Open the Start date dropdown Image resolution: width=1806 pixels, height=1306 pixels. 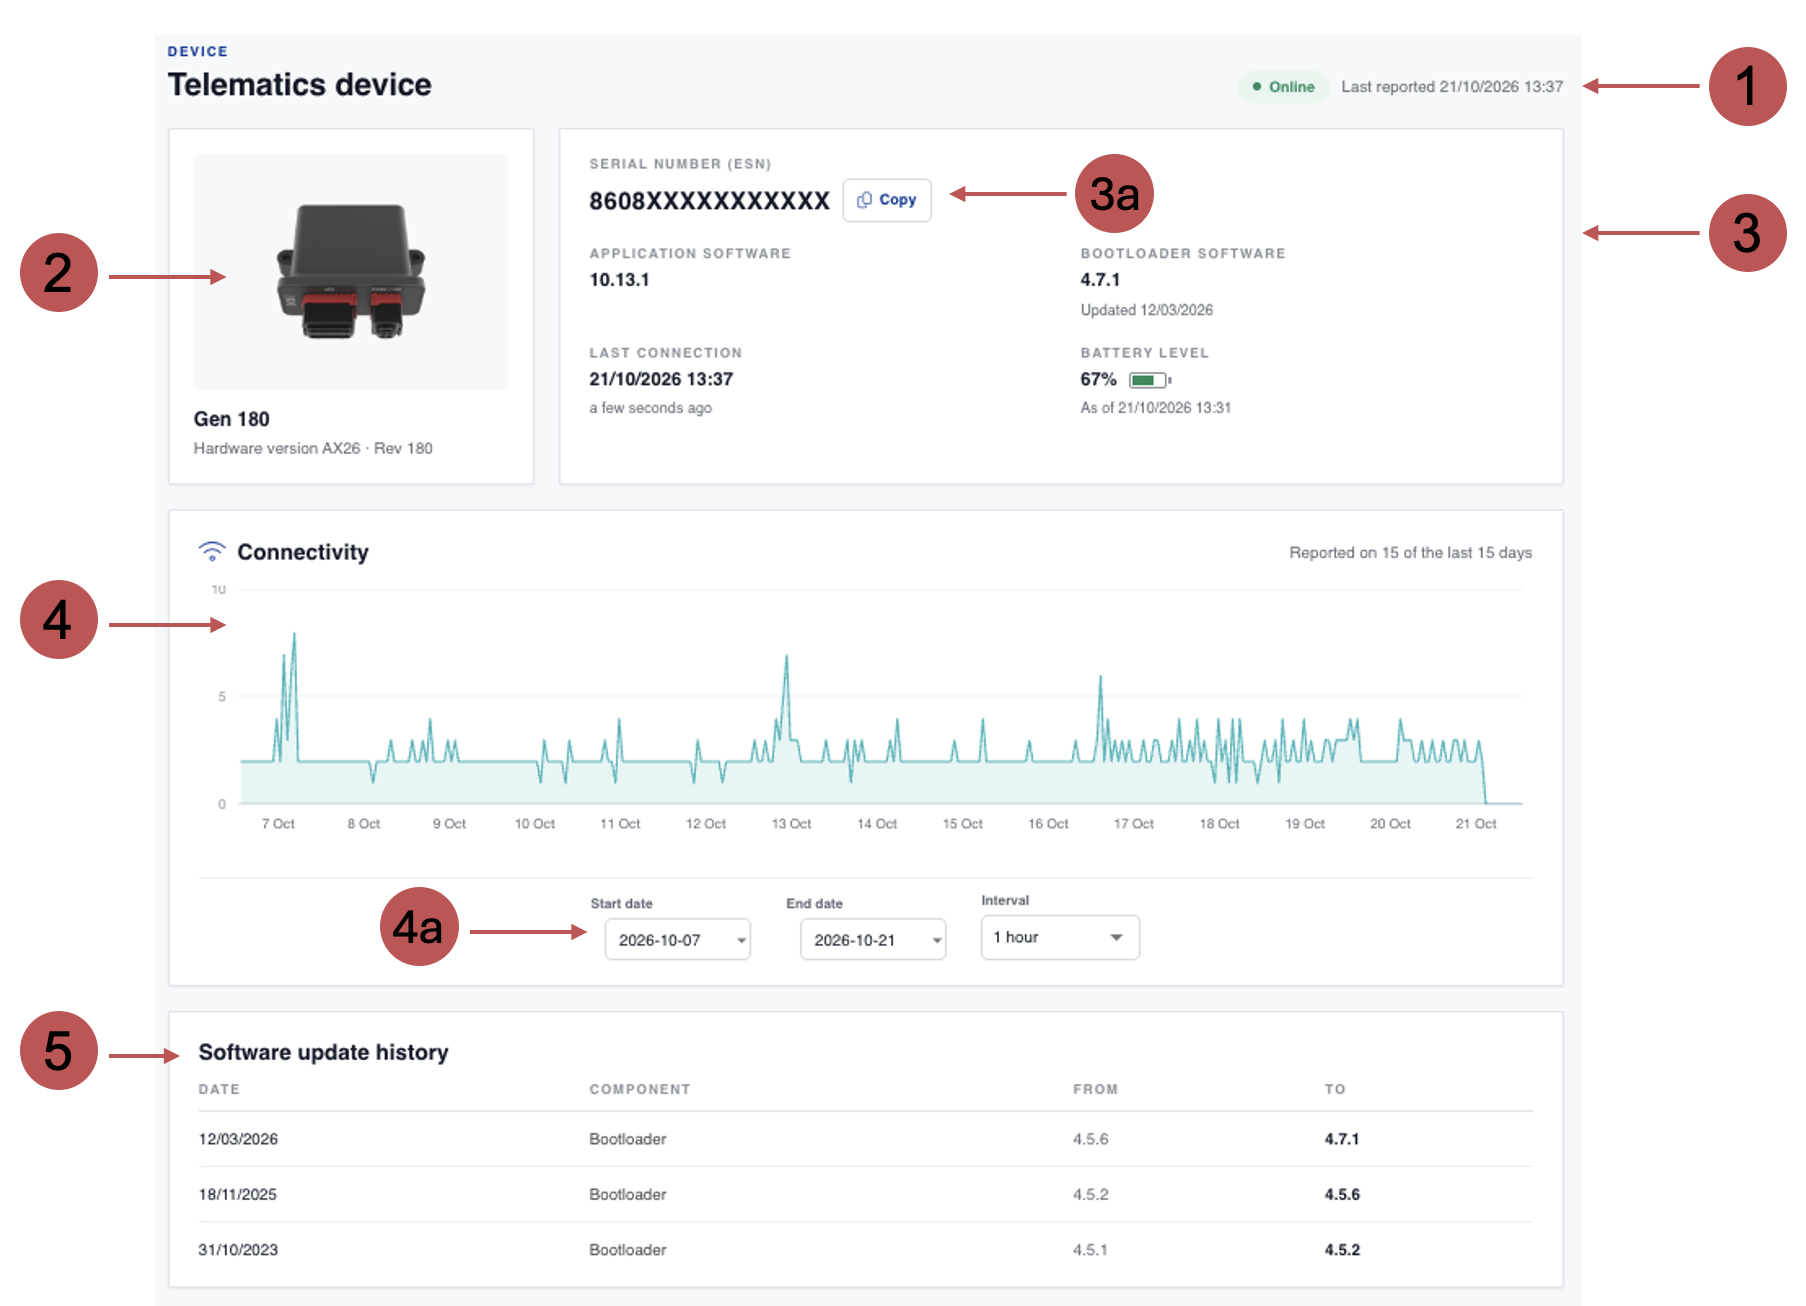[677, 939]
